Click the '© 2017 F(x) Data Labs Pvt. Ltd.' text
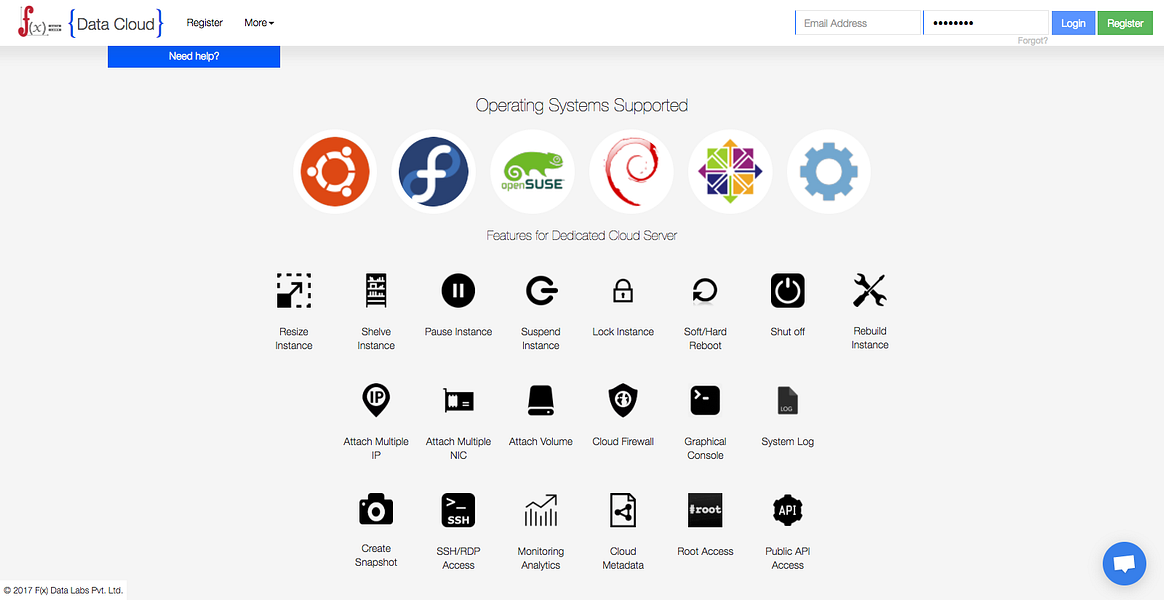Screen dimensions: 1164x600 [x=63, y=590]
